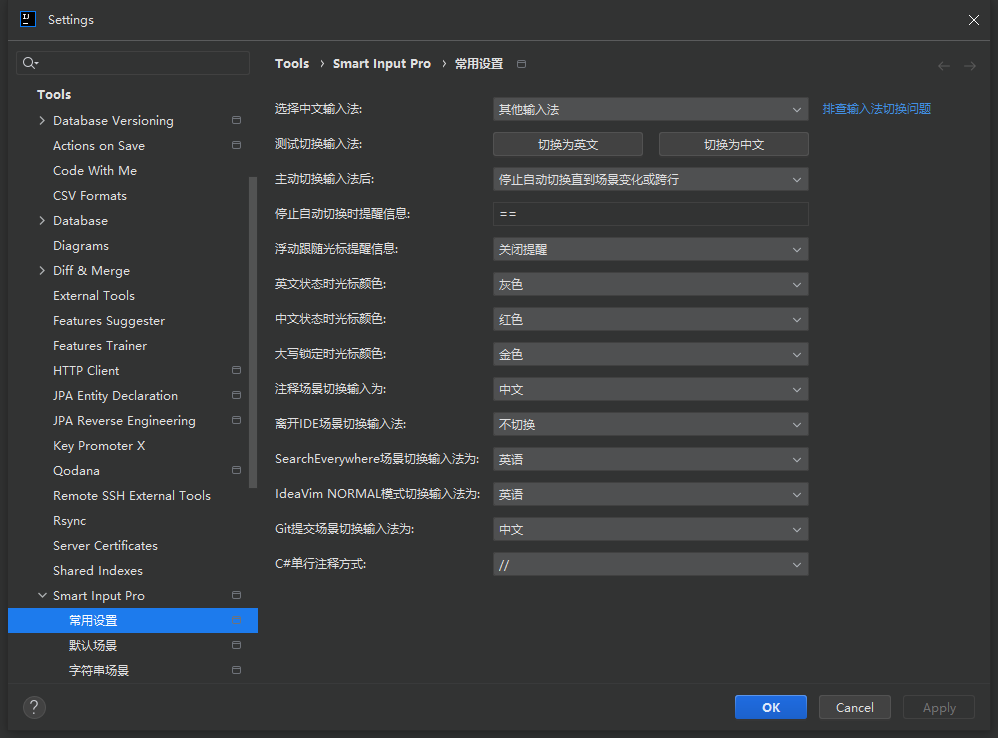The image size is (998, 738).
Task: Select Server Certificates in settings tree
Action: (105, 545)
